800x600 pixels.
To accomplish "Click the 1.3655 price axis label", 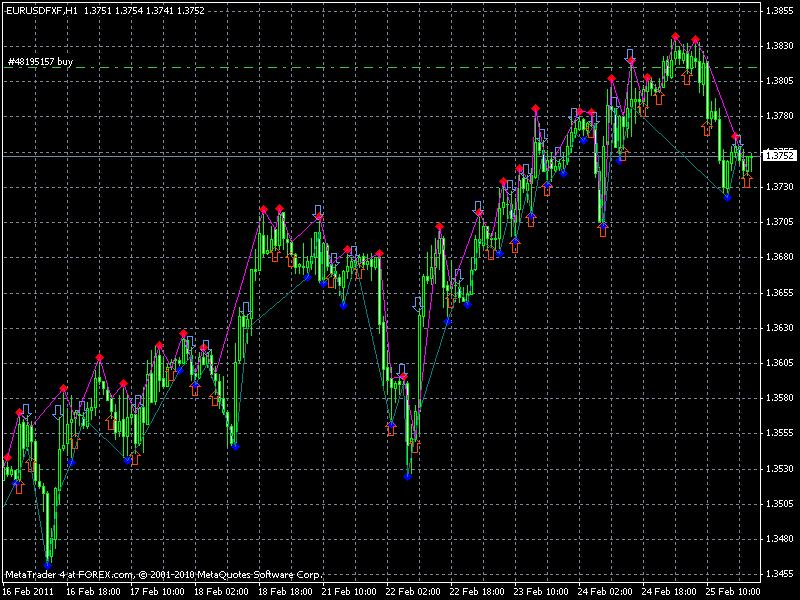I will click(780, 292).
